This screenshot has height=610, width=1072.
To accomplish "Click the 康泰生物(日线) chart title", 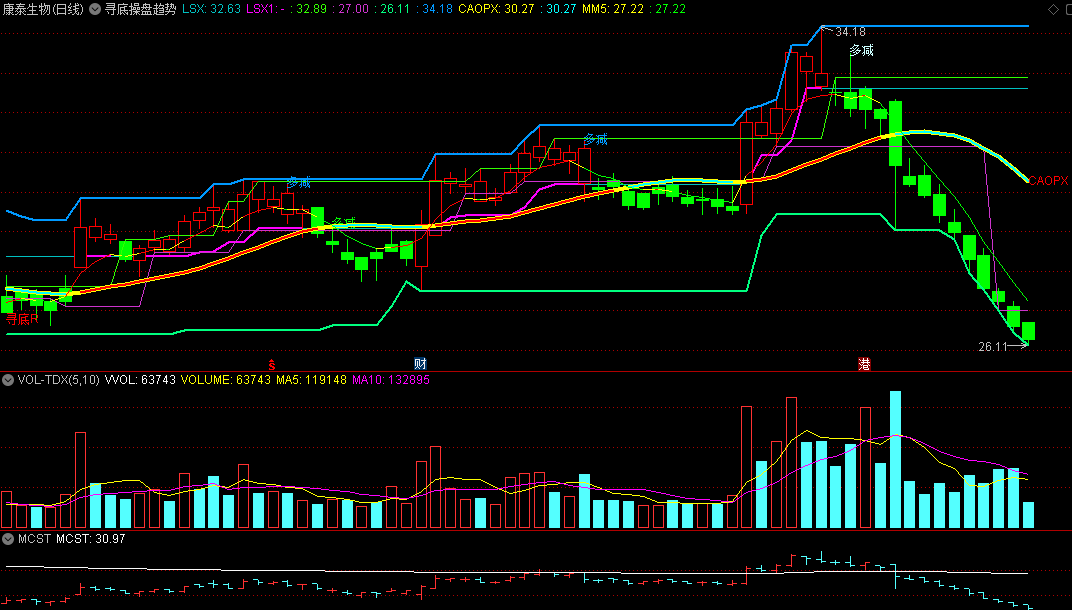I will (x=43, y=9).
